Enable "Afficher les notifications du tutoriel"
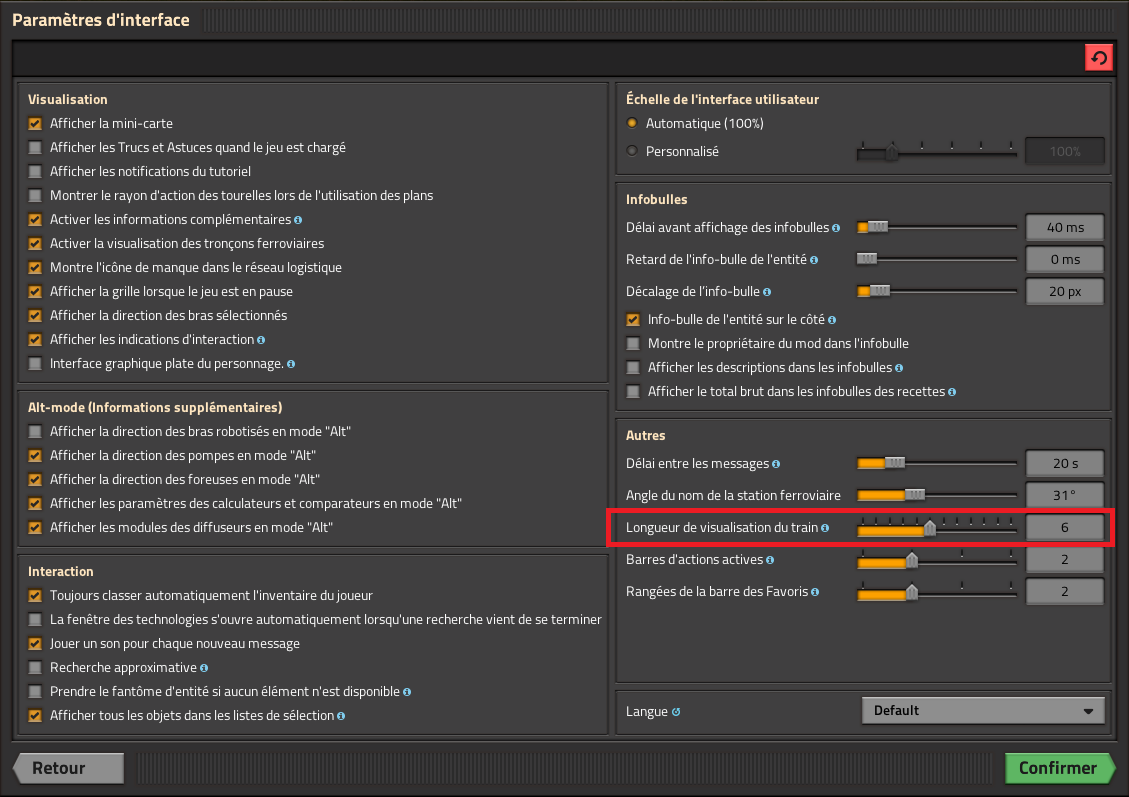Image resolution: width=1129 pixels, height=797 pixels. pos(35,172)
